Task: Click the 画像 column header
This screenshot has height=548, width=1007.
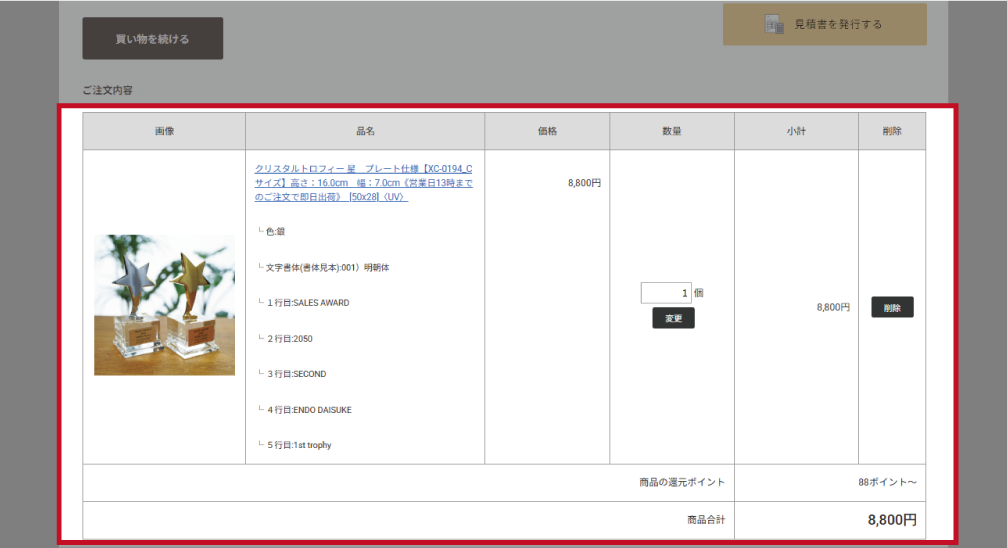Action: click(x=164, y=131)
